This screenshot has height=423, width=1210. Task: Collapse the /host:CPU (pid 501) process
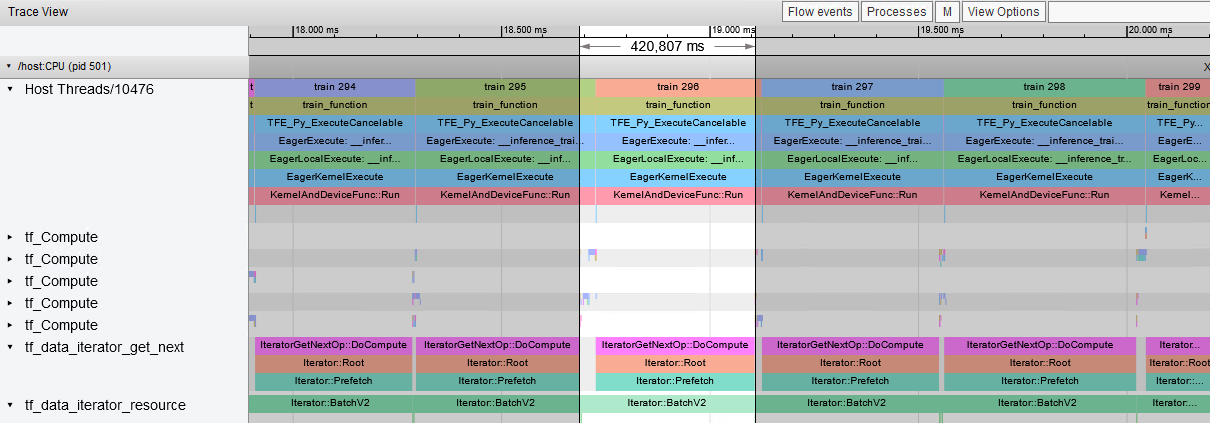click(10, 66)
